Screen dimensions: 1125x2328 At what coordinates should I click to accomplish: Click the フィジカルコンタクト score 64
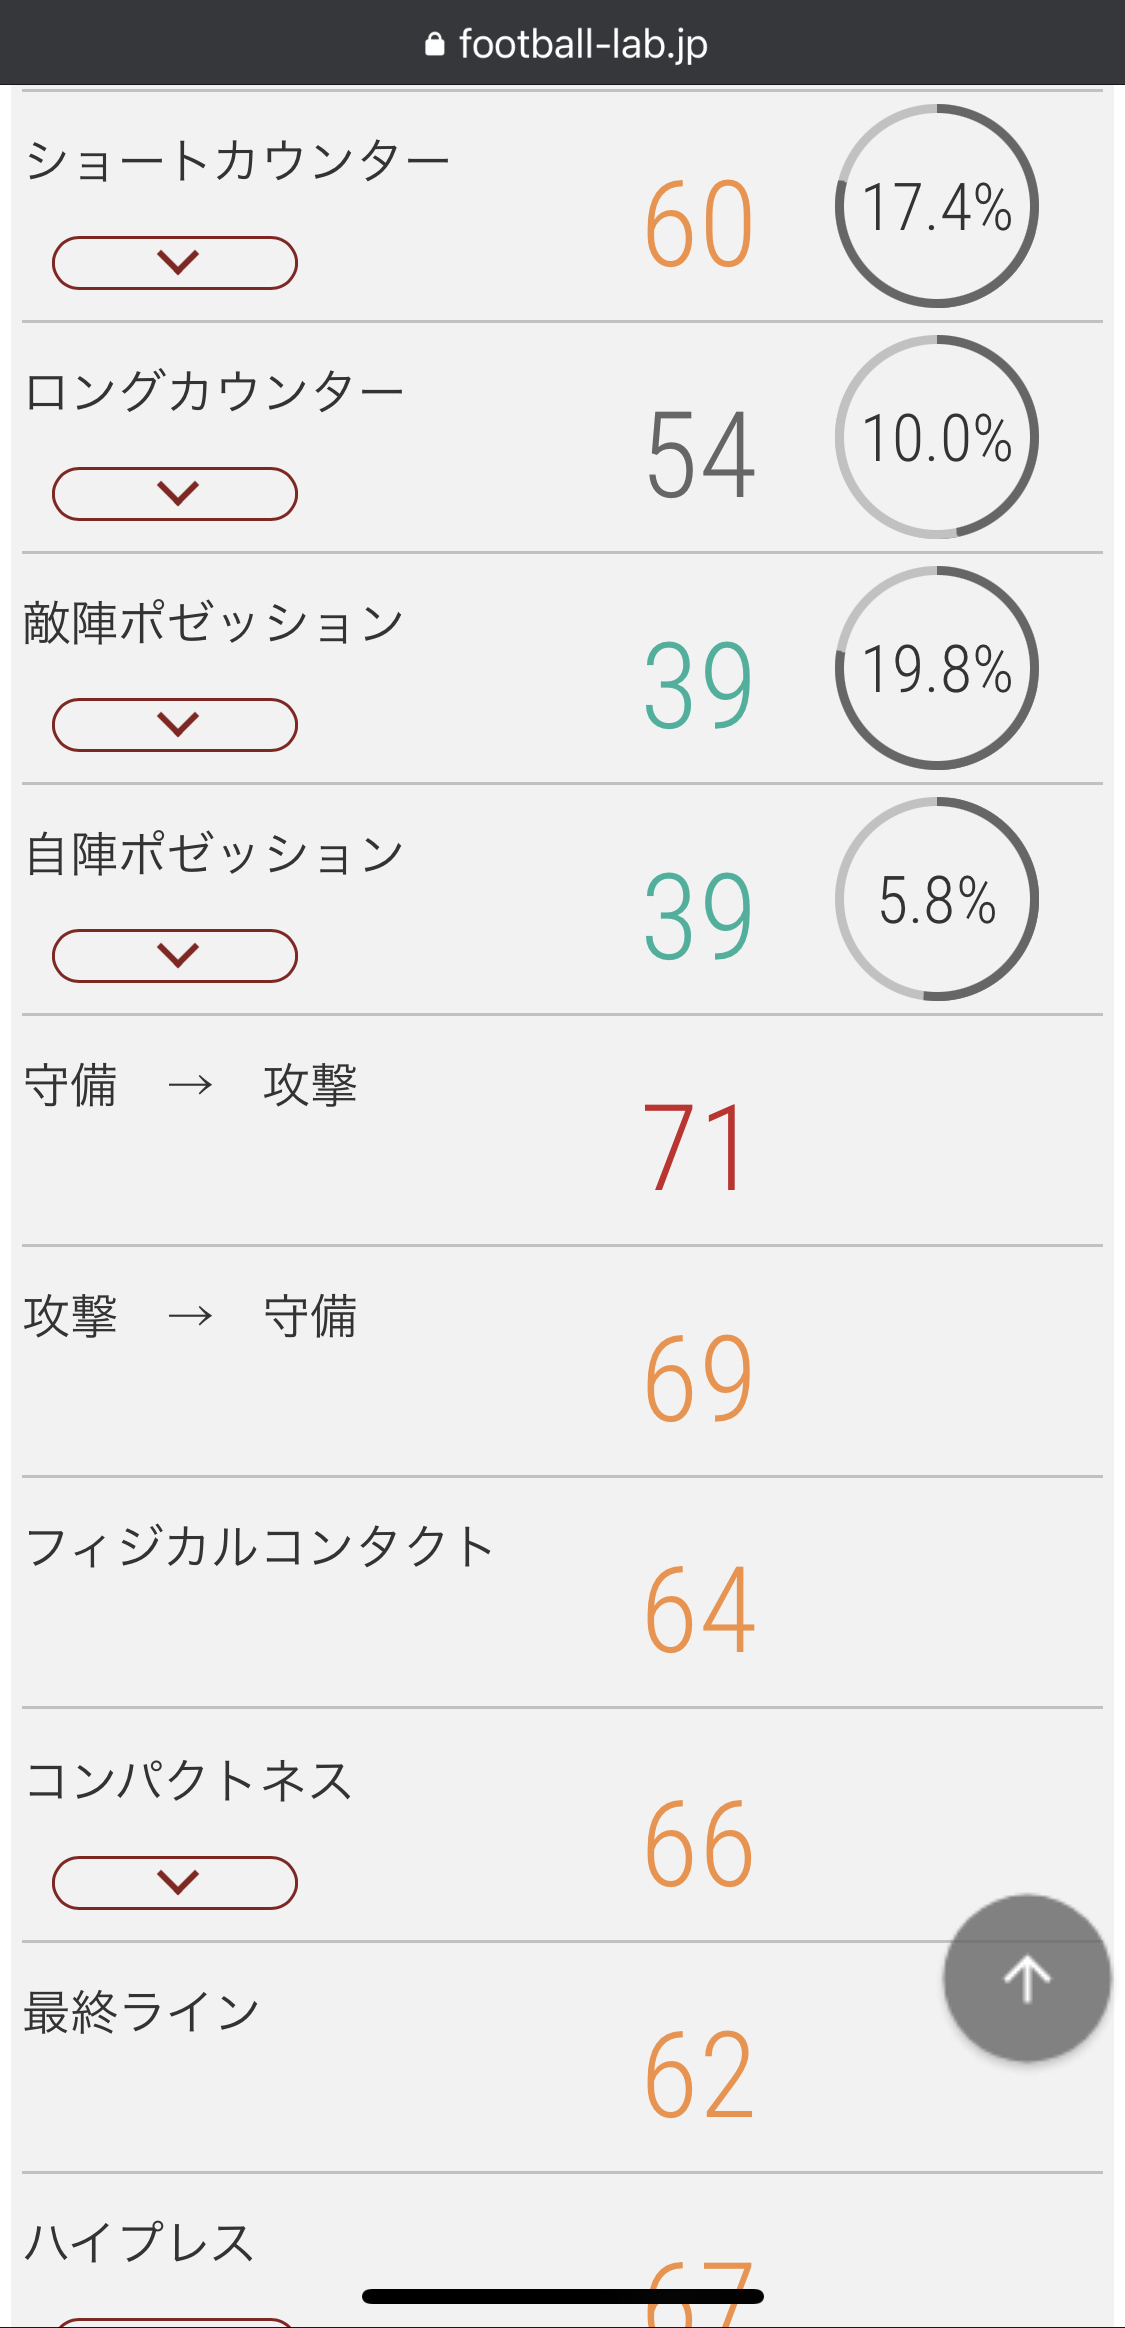(x=699, y=1610)
